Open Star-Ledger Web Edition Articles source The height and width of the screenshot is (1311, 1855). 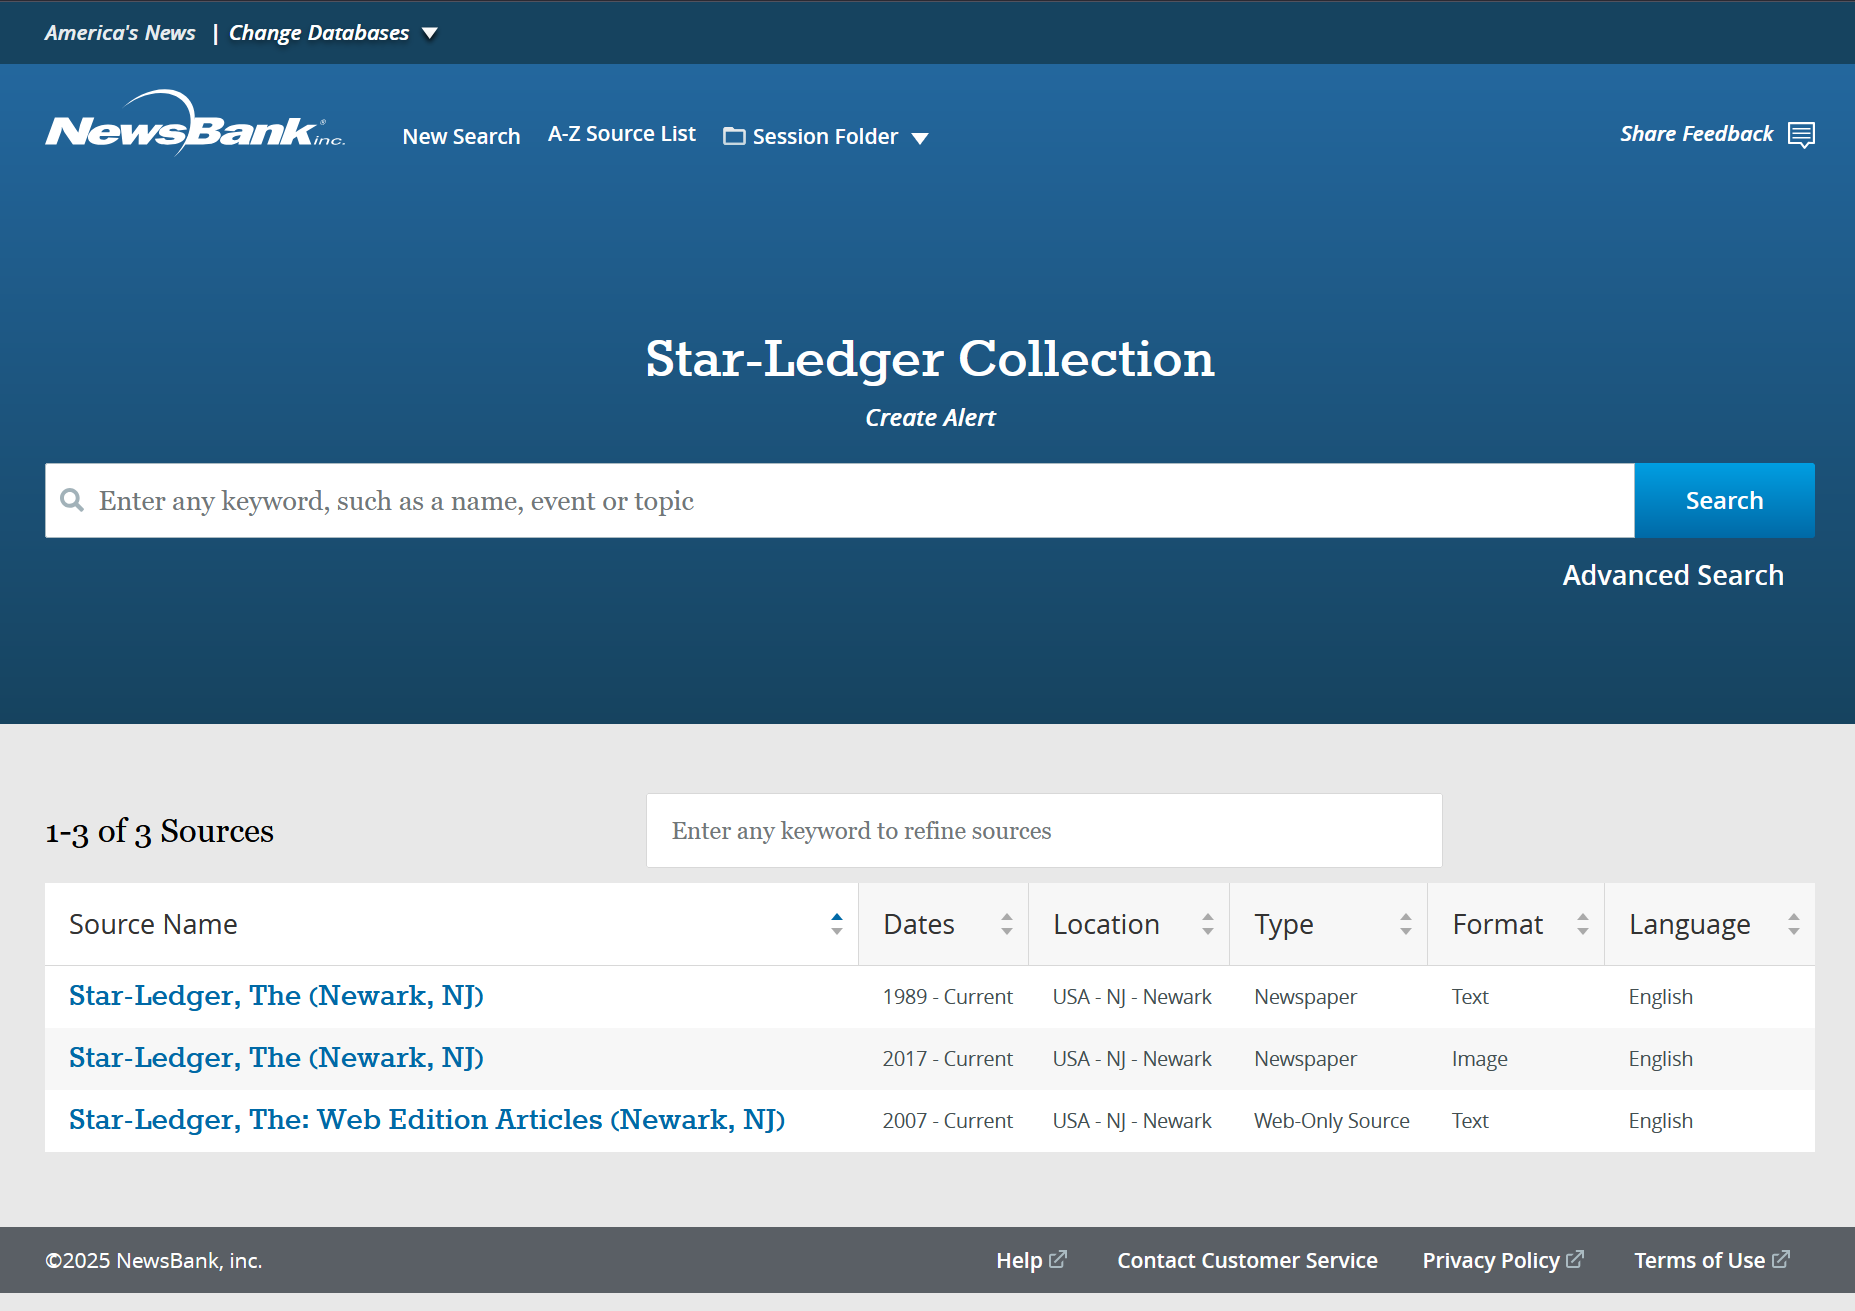tap(426, 1120)
